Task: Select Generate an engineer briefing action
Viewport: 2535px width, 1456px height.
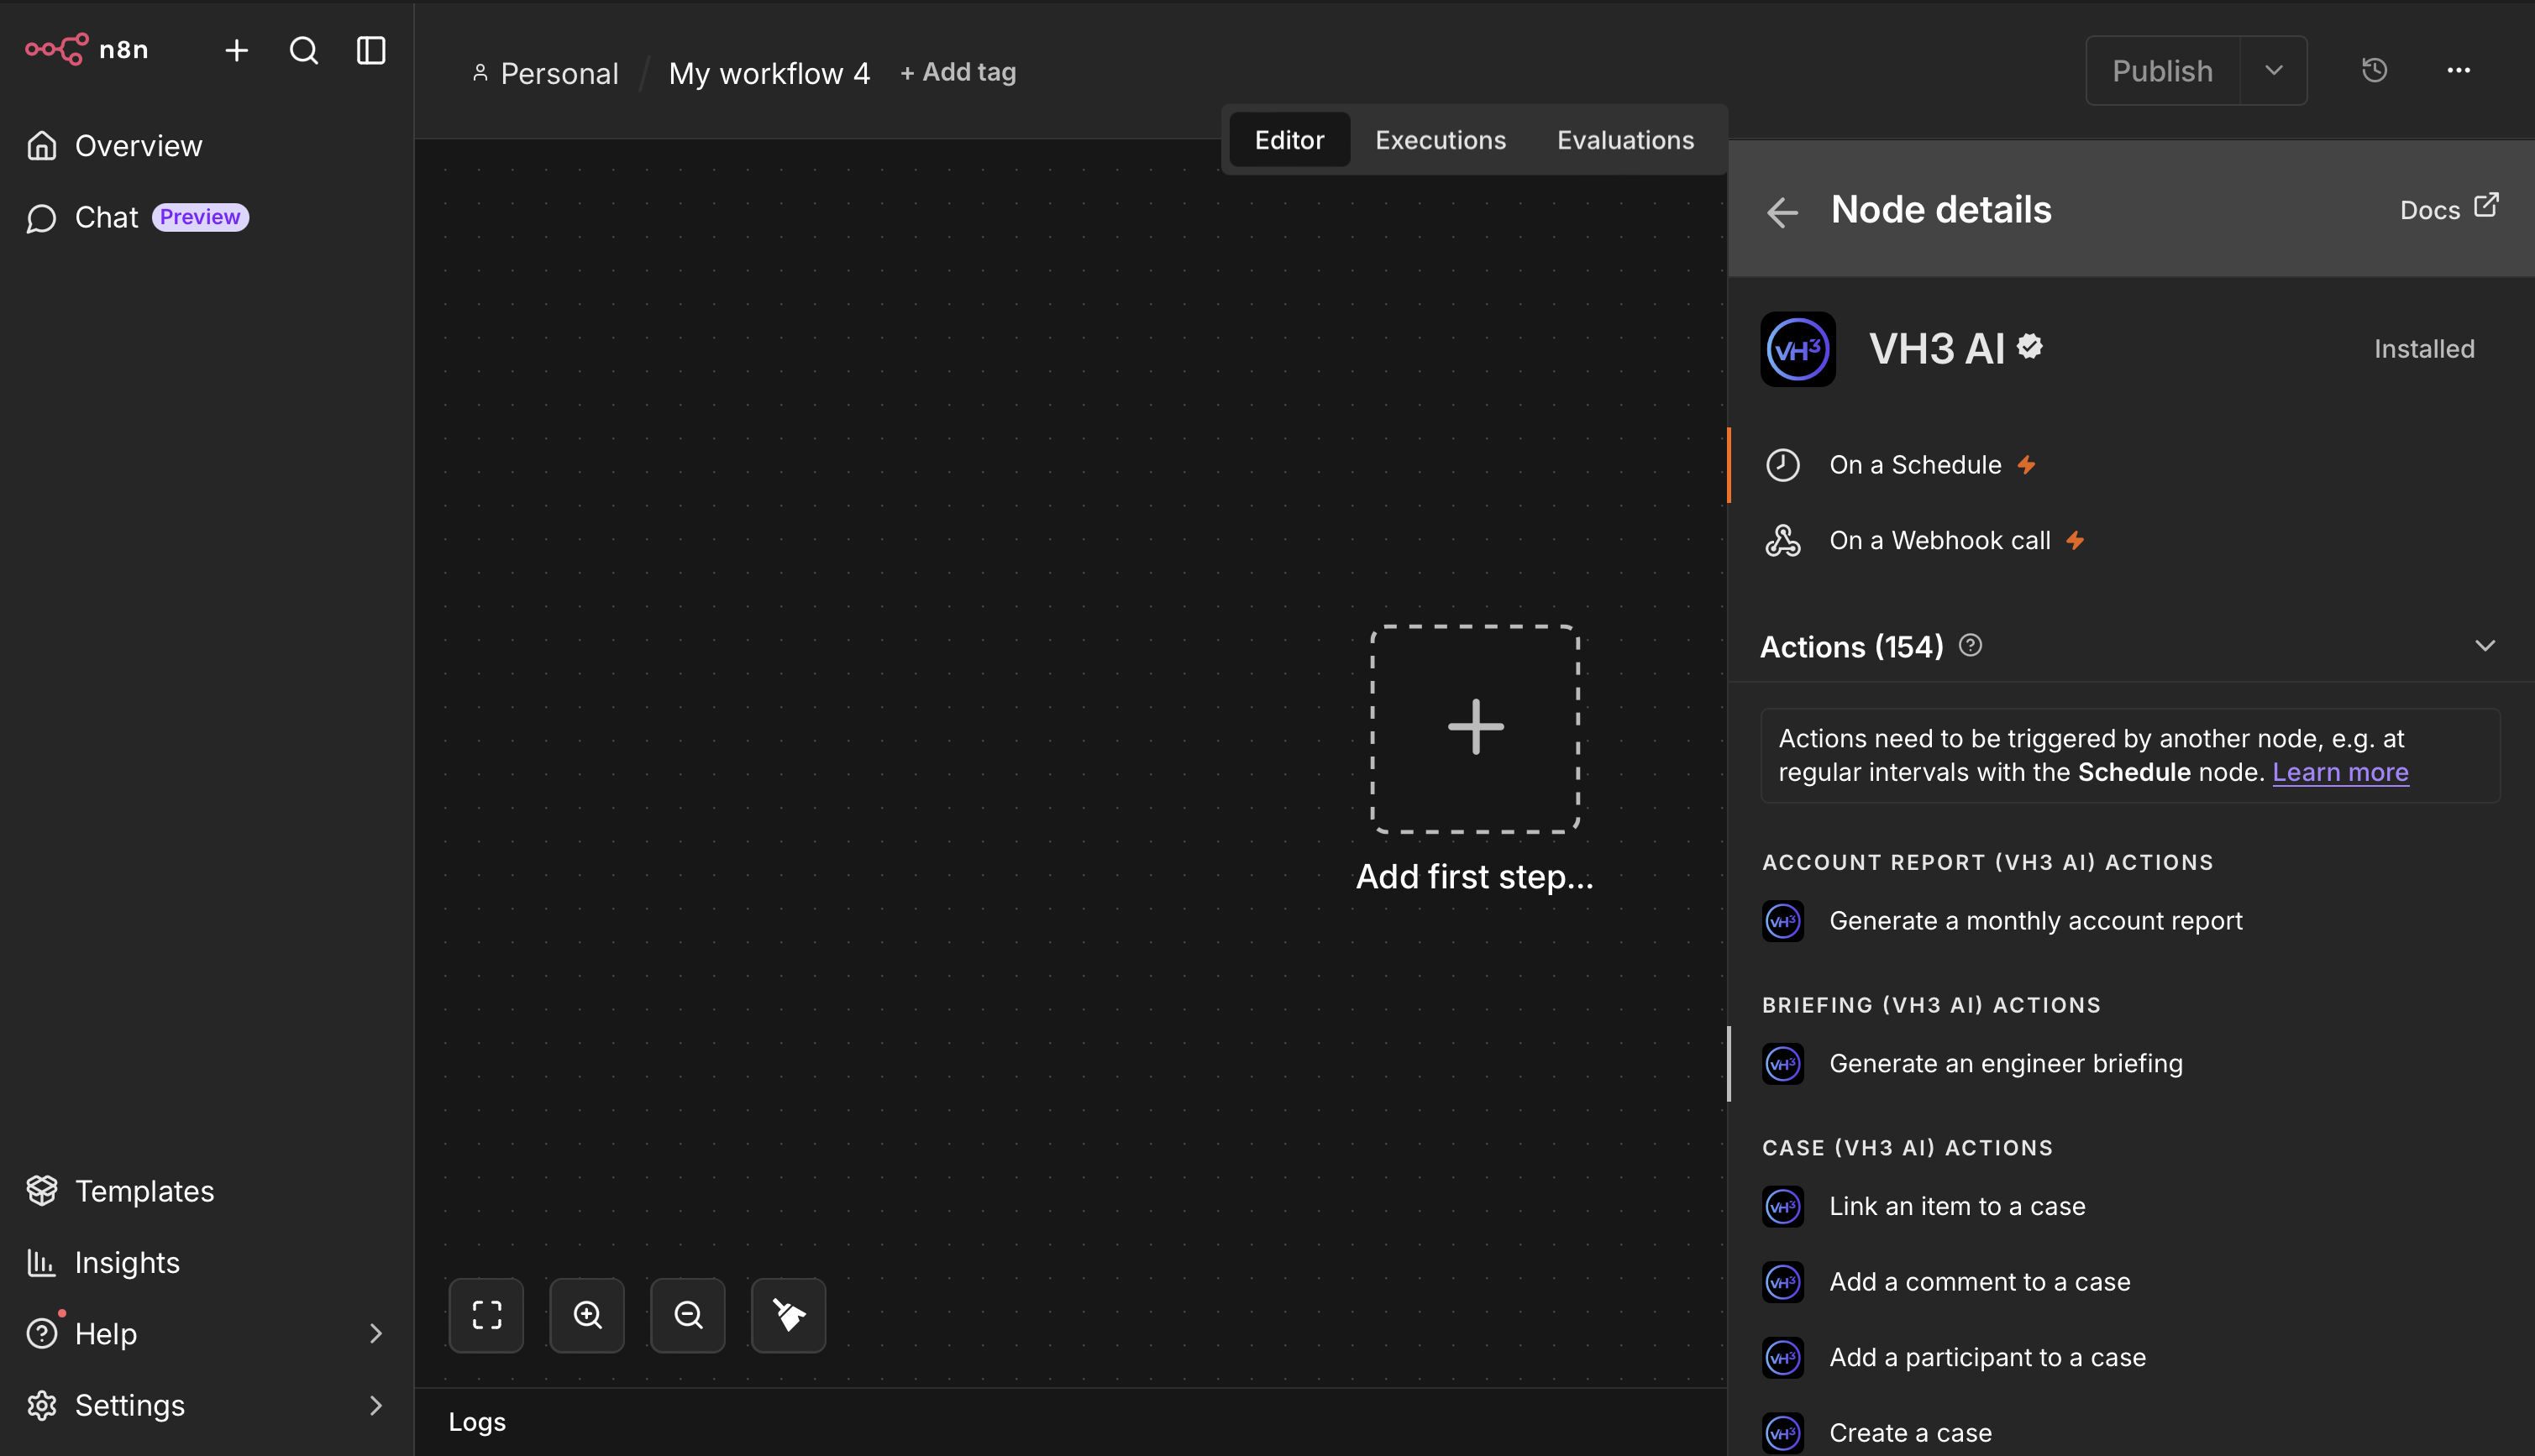Action: (2131, 1063)
